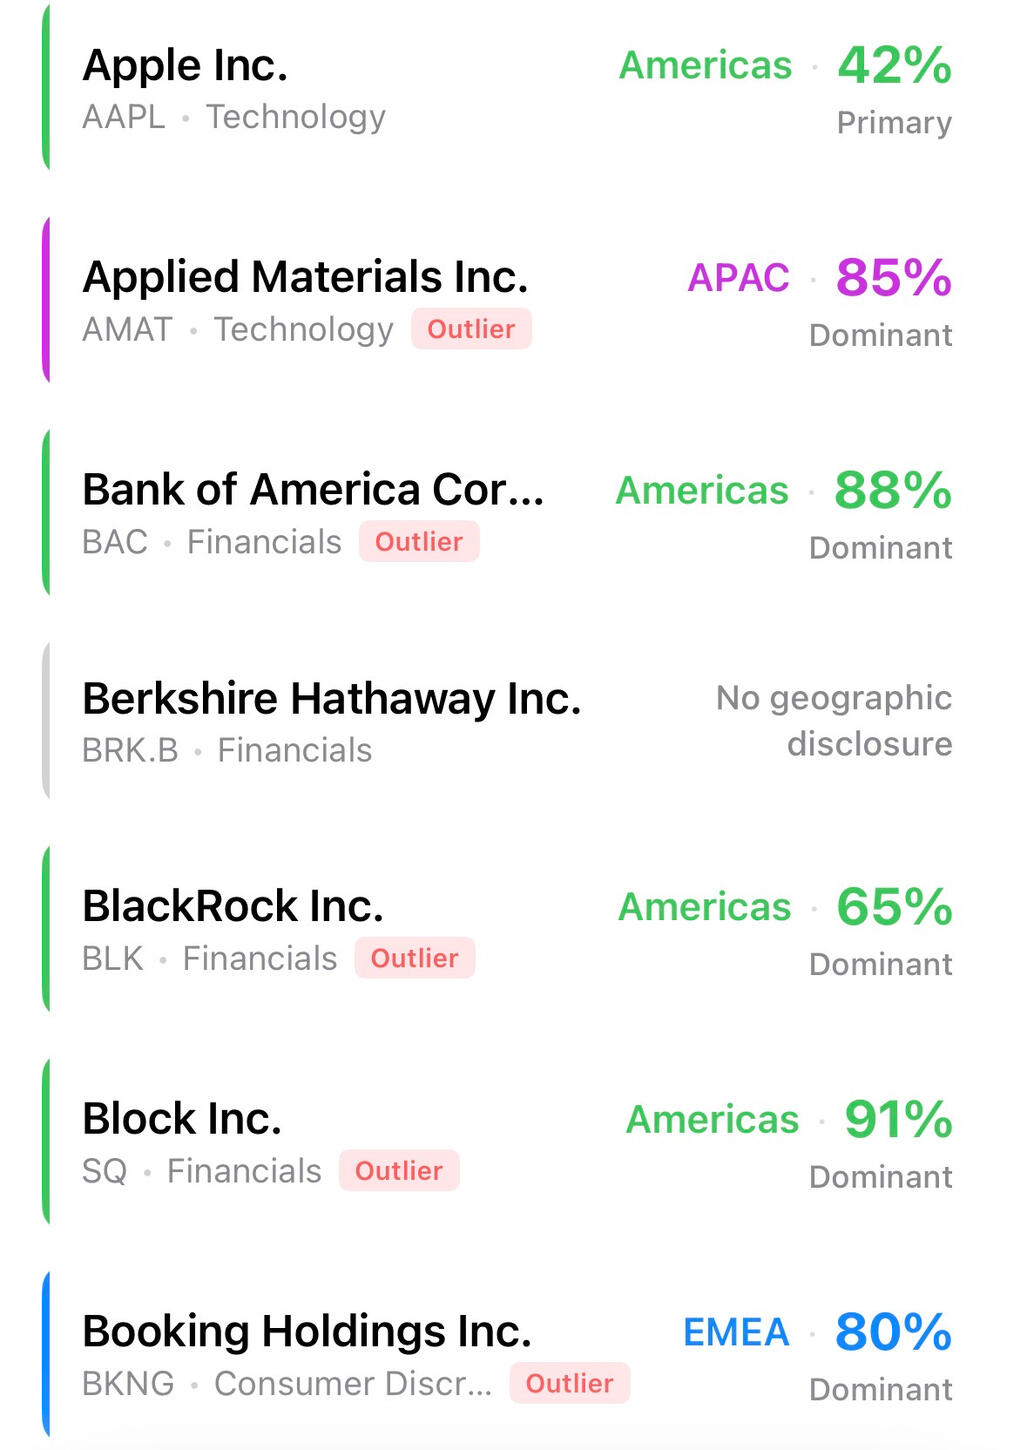Click the blue color bar beside Booking Holdings
The height and width of the screenshot is (1450, 1027).
[x=46, y=1354]
